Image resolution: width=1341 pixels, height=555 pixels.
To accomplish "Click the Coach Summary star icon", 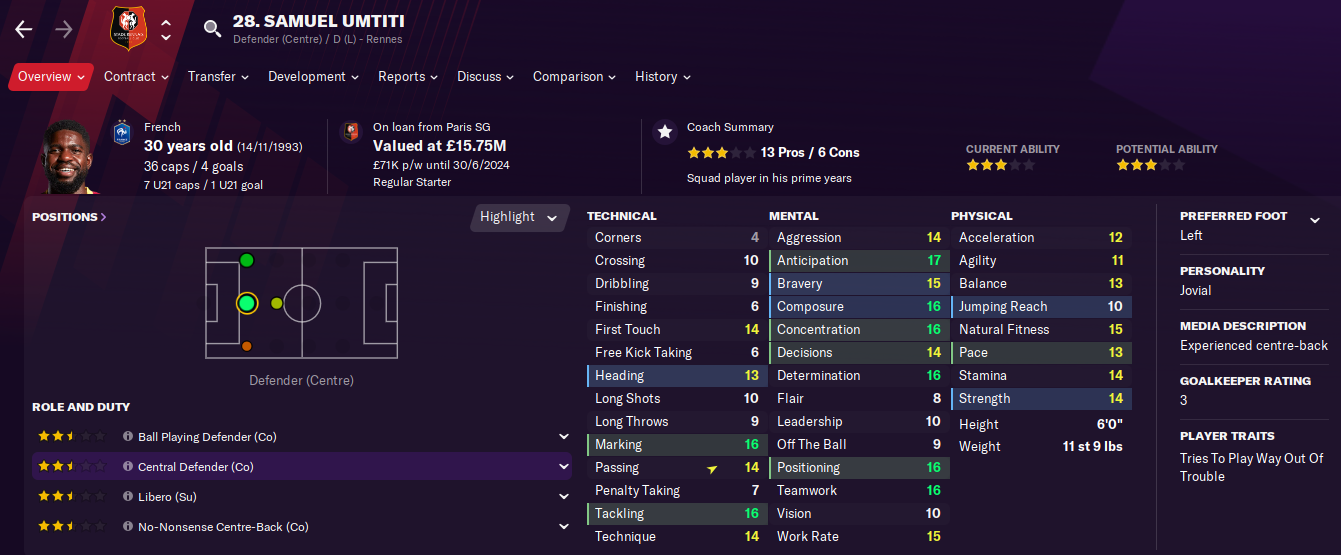I will pyautogui.click(x=664, y=133).
